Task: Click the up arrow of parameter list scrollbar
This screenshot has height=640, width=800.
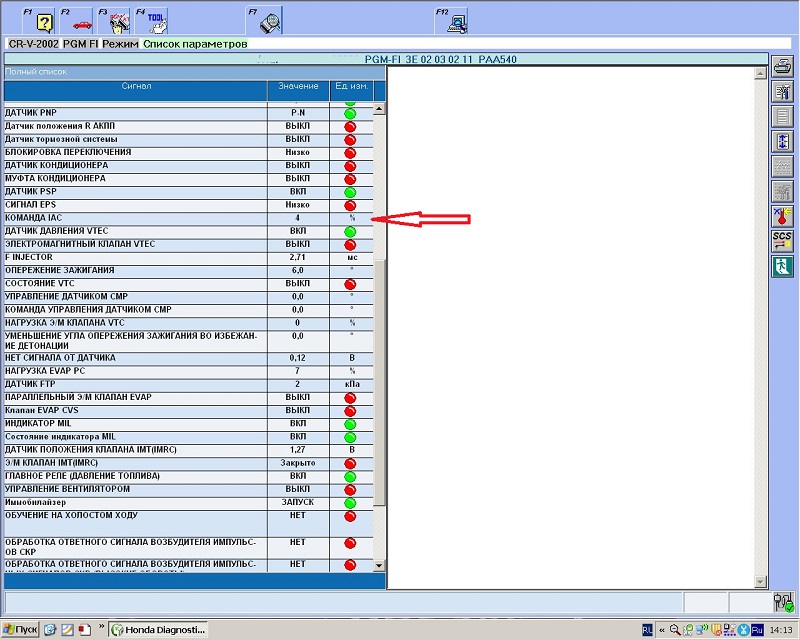Action: click(x=379, y=109)
